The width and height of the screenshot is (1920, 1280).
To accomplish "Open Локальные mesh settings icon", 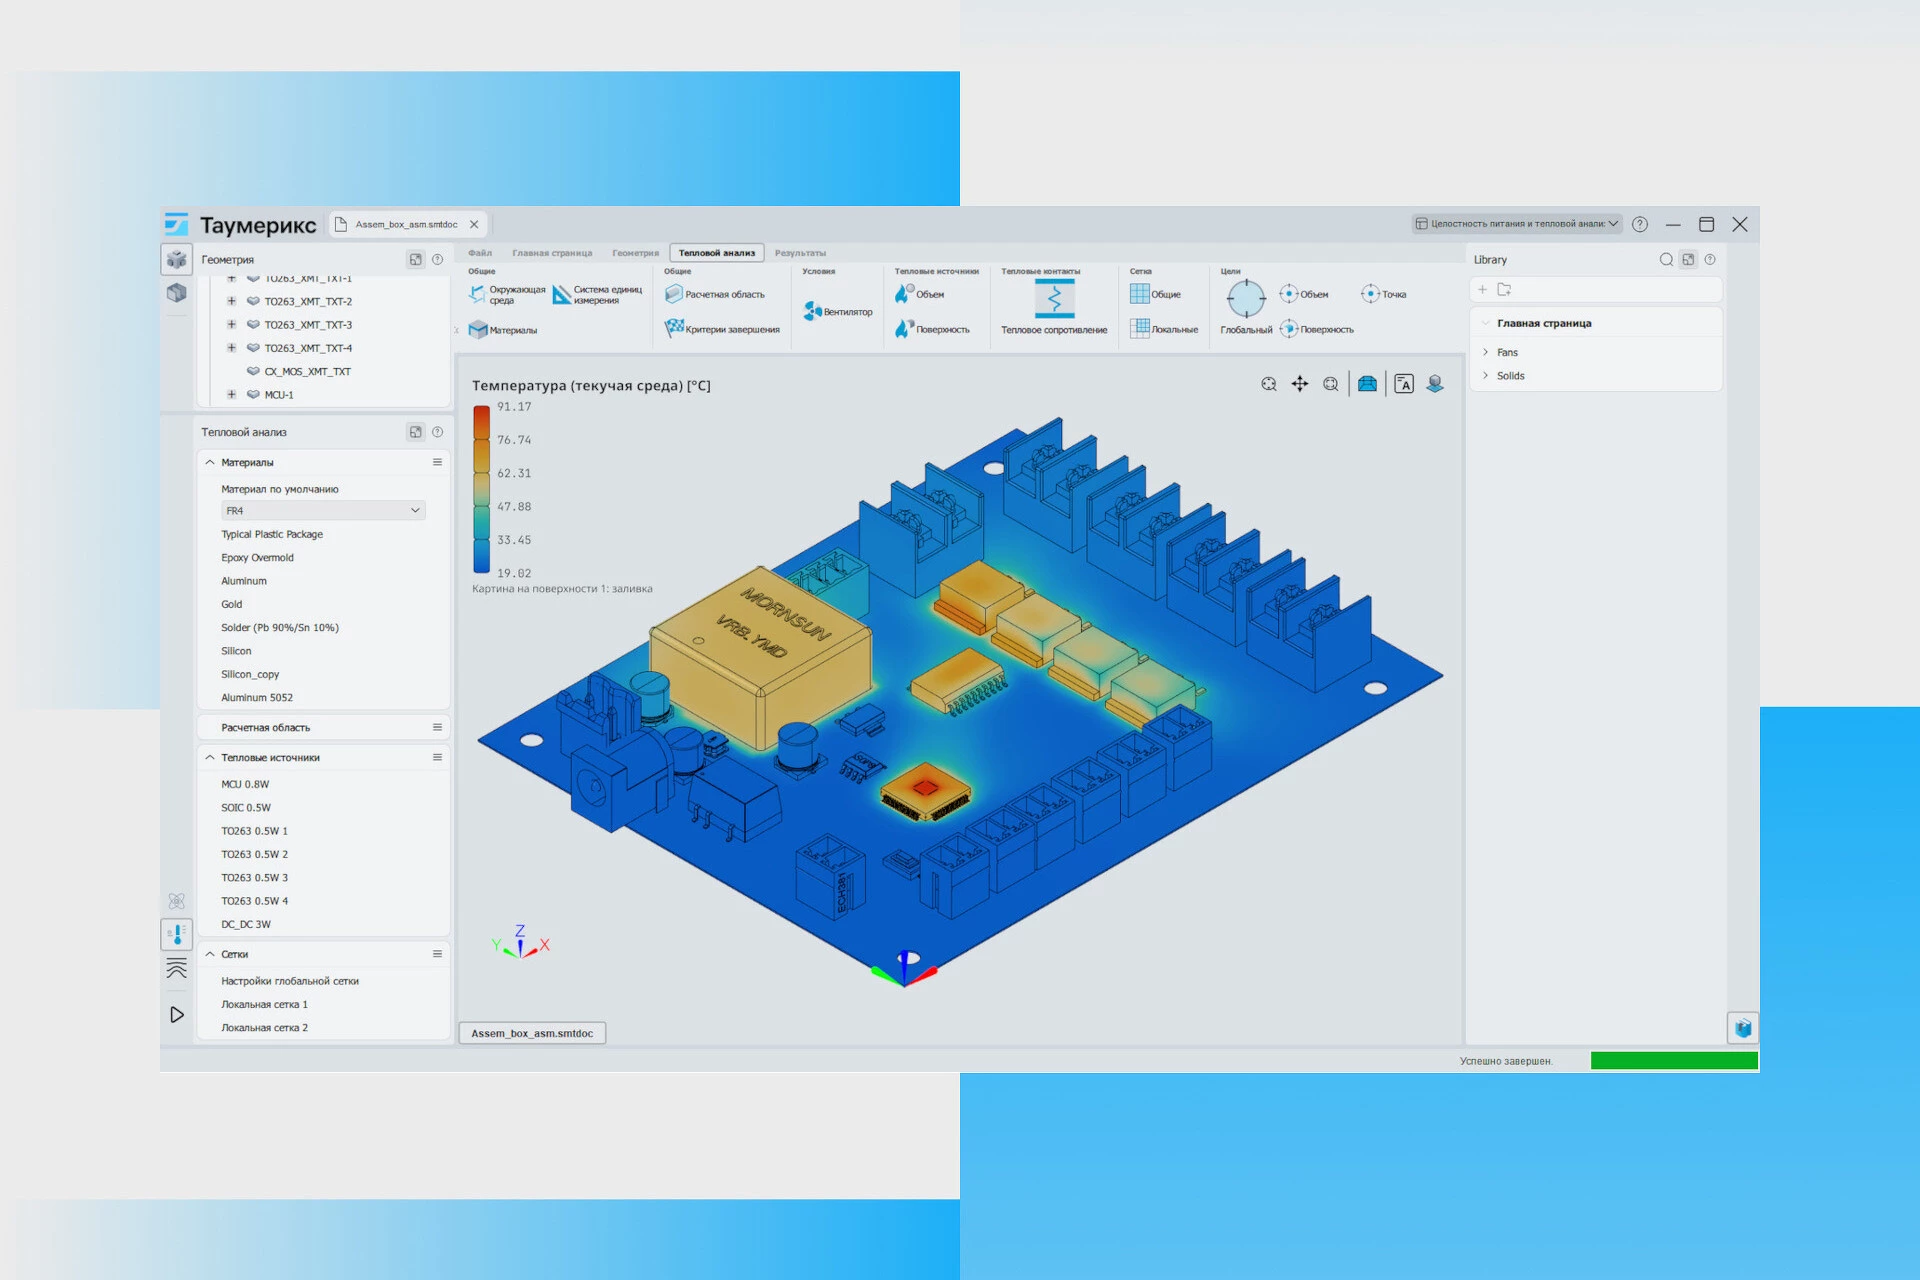I will [x=1139, y=328].
